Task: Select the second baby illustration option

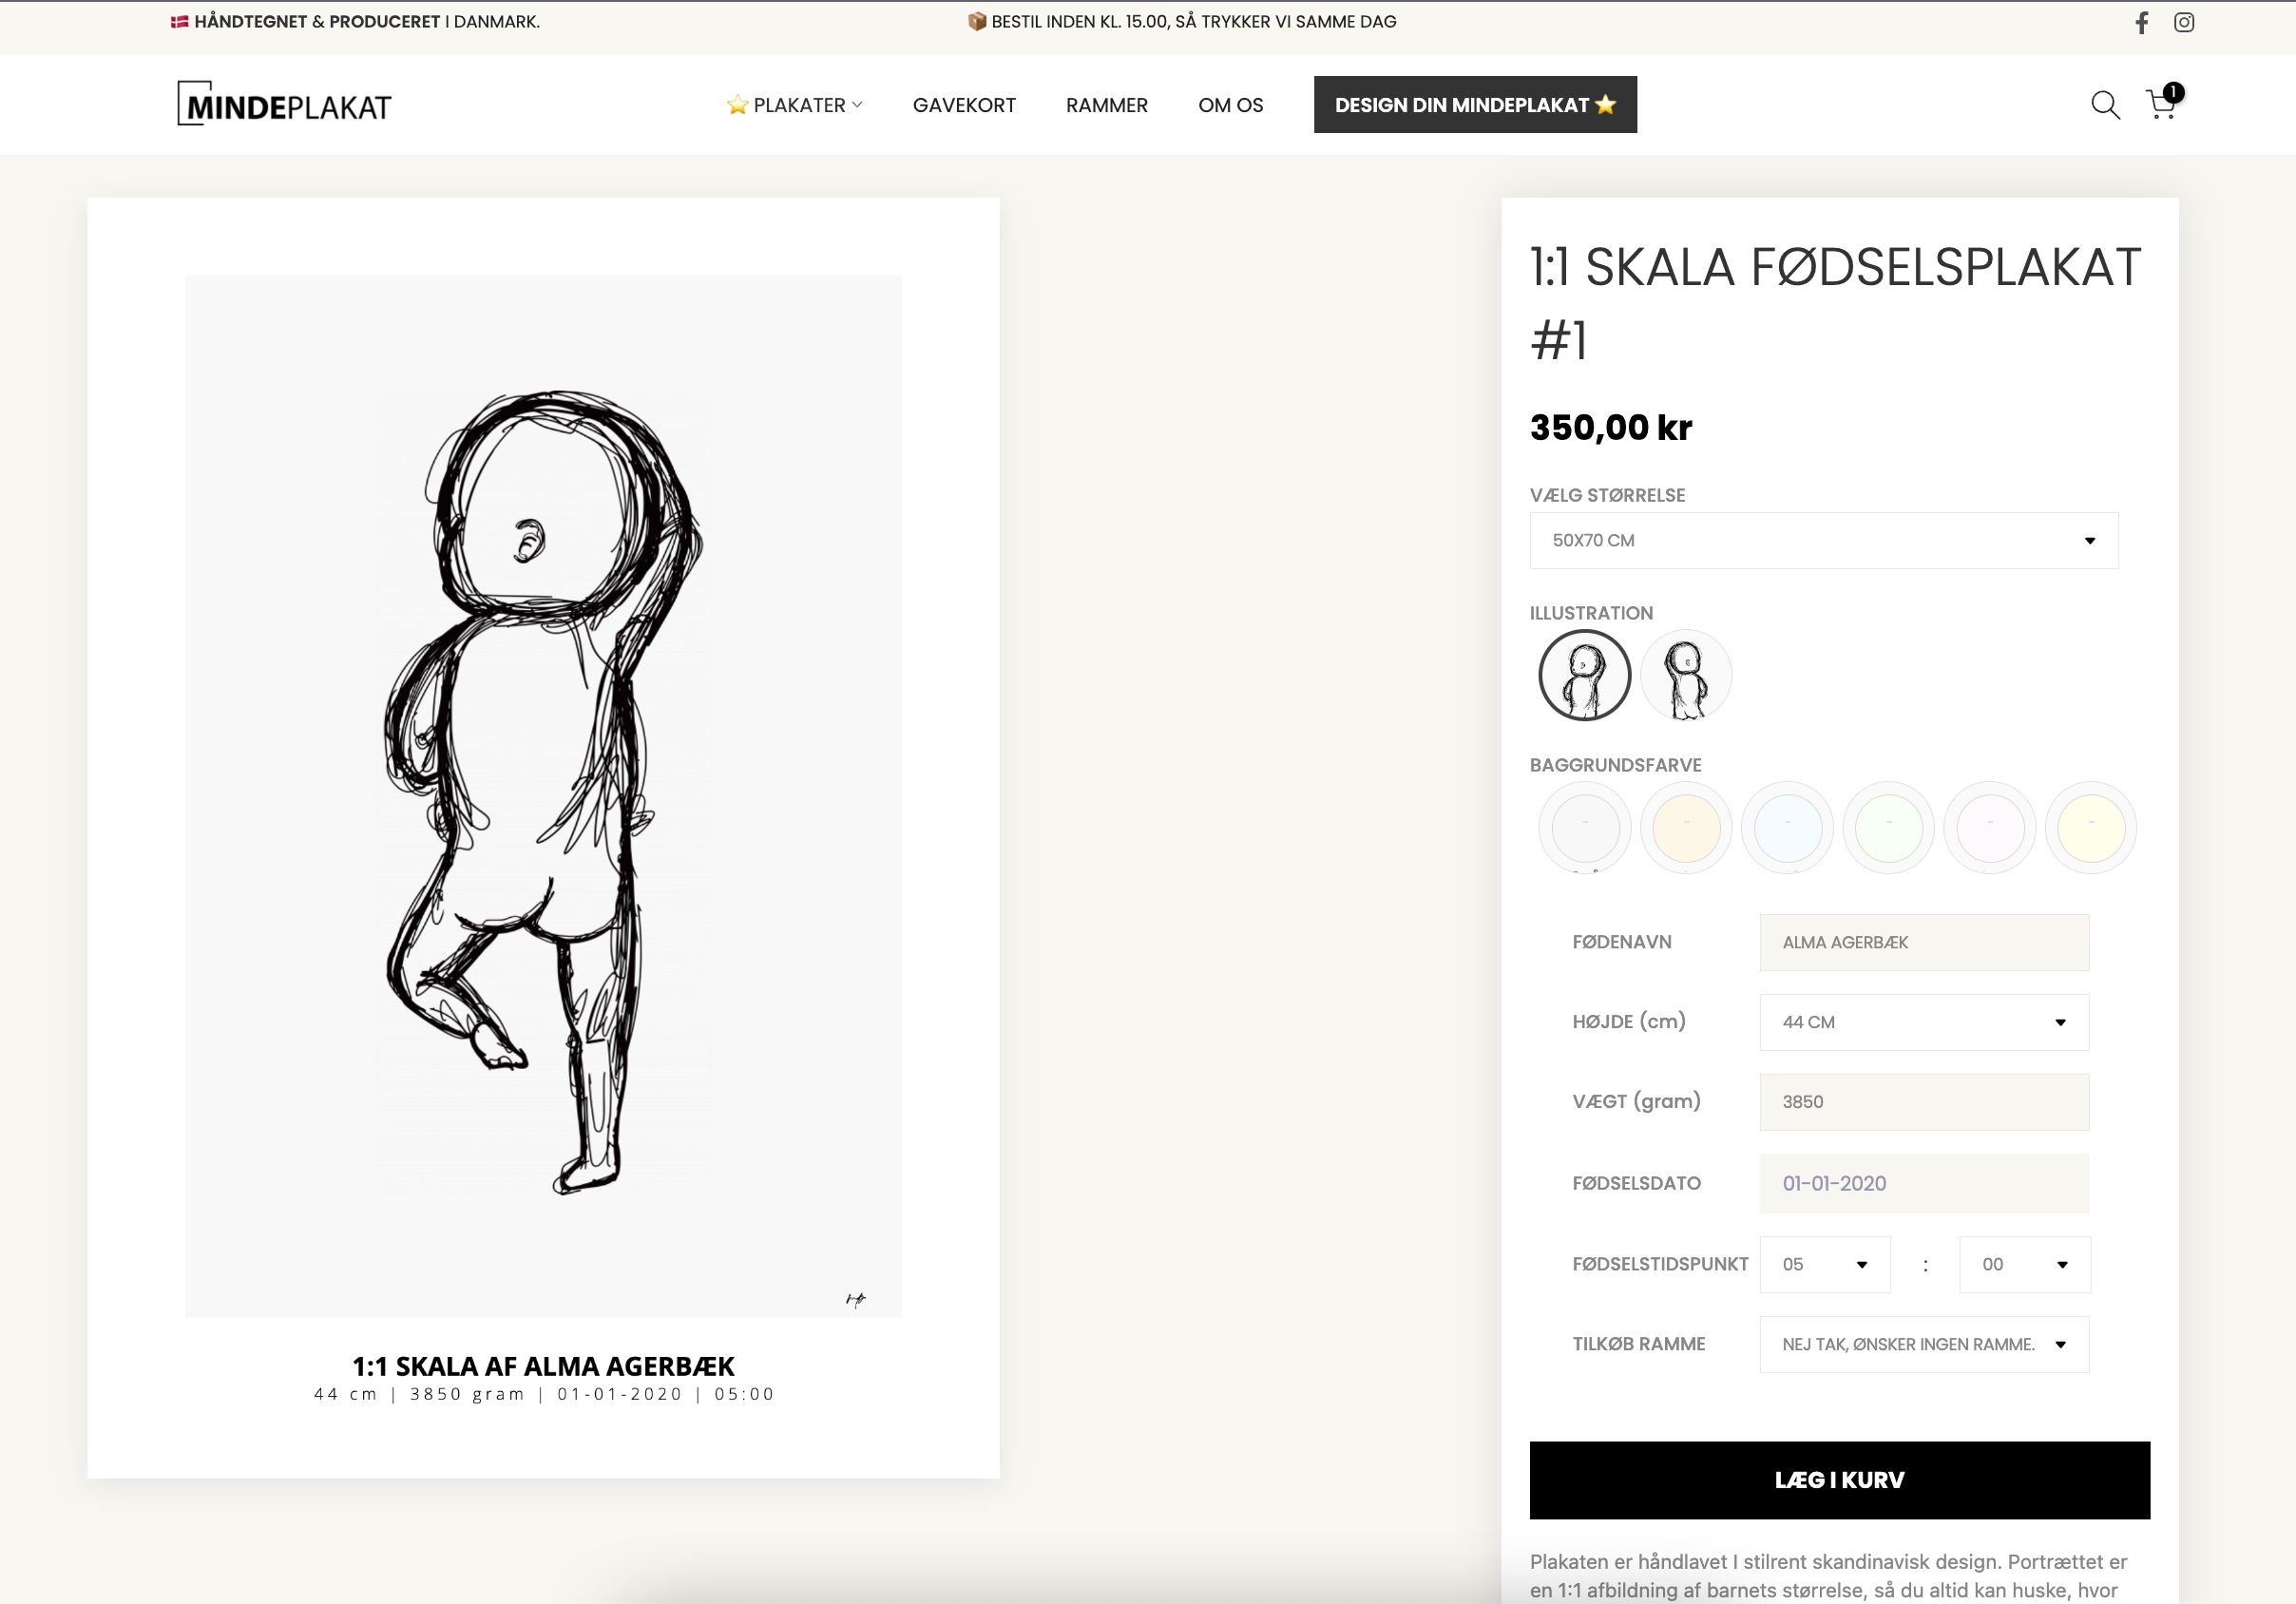Action: coord(1685,676)
